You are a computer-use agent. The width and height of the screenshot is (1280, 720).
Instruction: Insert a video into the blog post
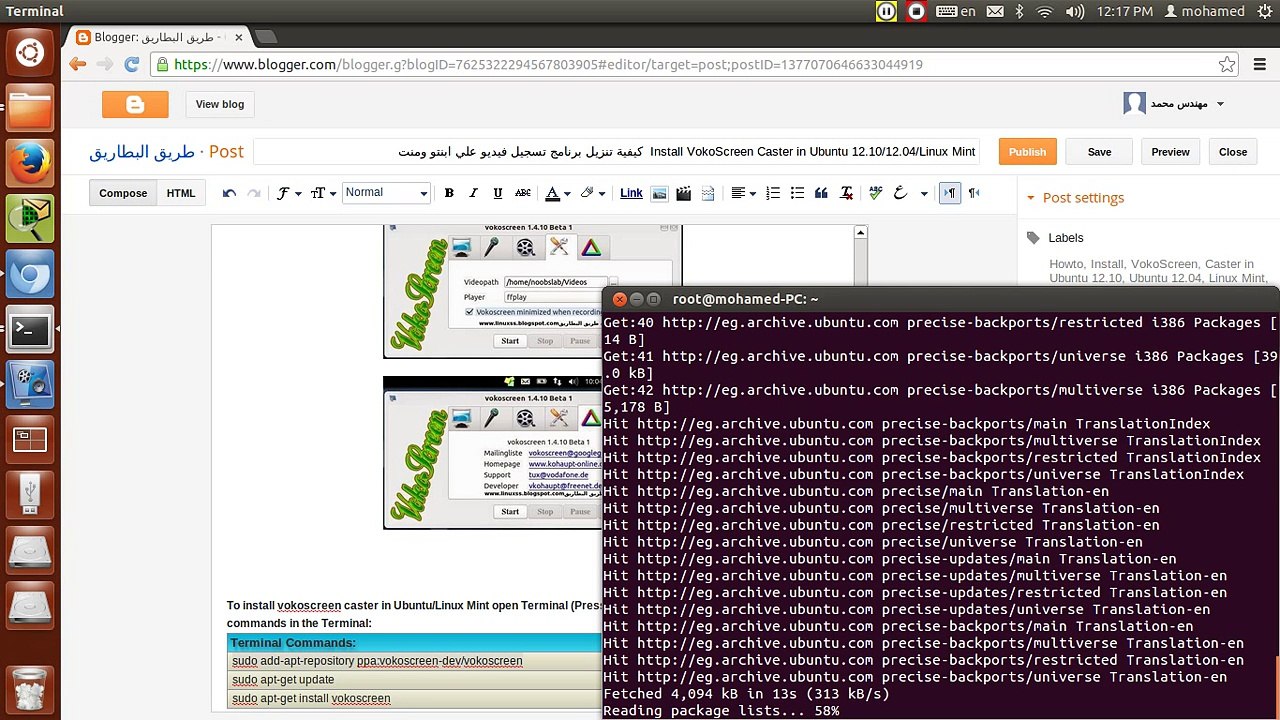[684, 193]
